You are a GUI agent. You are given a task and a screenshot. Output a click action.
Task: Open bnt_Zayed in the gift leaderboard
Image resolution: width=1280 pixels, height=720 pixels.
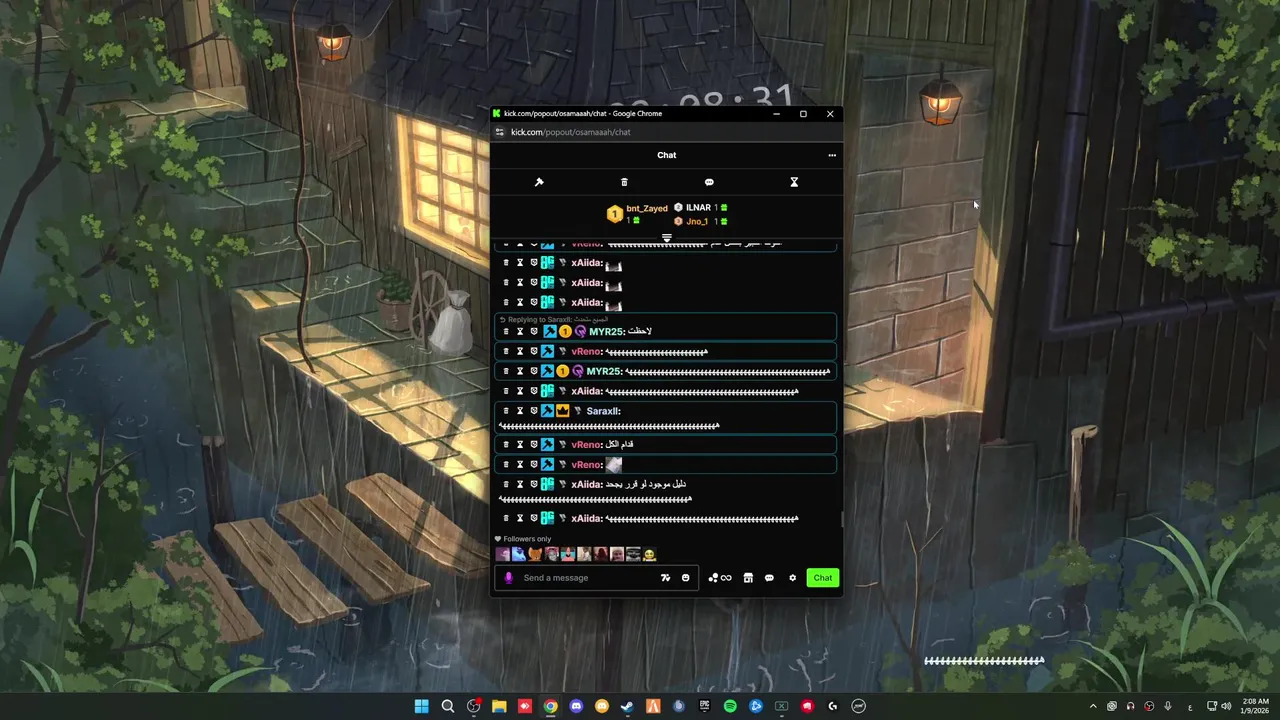pyautogui.click(x=646, y=208)
